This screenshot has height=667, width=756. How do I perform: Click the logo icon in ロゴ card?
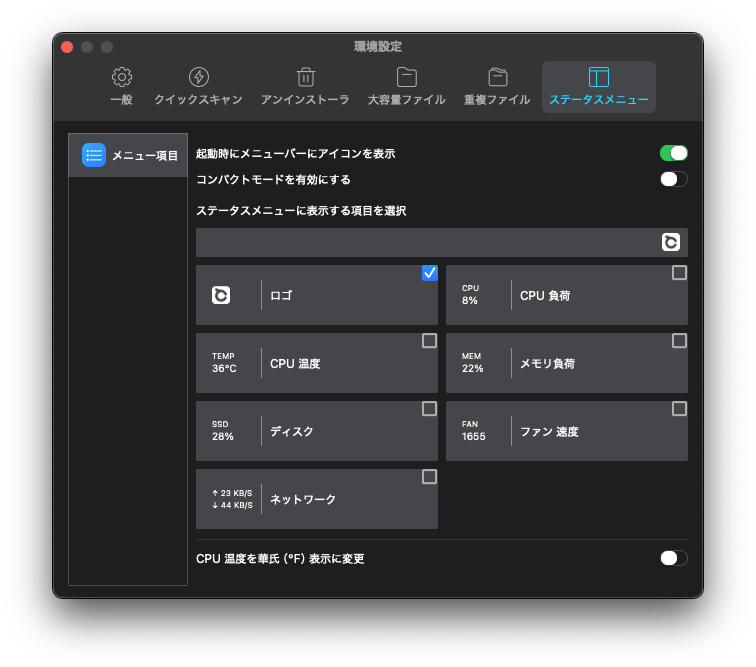pos(221,295)
